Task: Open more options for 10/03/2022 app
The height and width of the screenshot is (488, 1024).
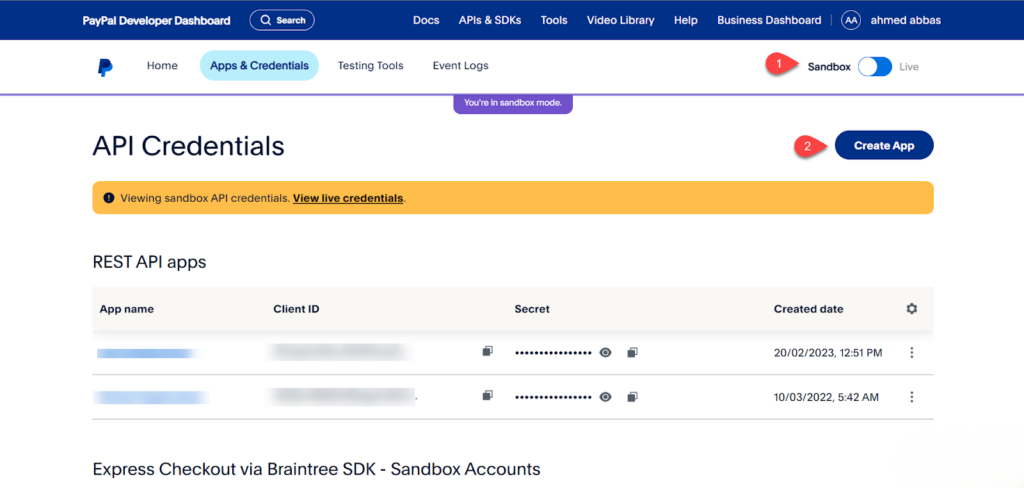Action: point(912,397)
